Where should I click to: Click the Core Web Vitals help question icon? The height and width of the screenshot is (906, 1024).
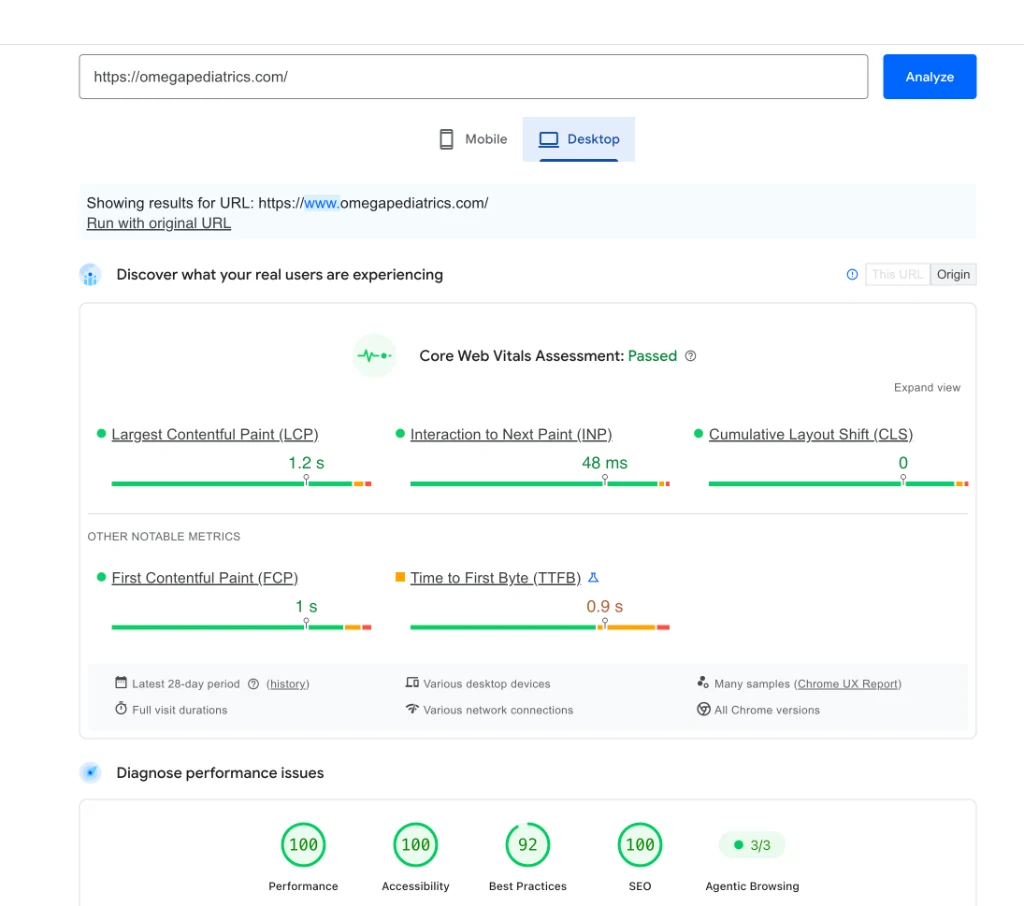690,356
